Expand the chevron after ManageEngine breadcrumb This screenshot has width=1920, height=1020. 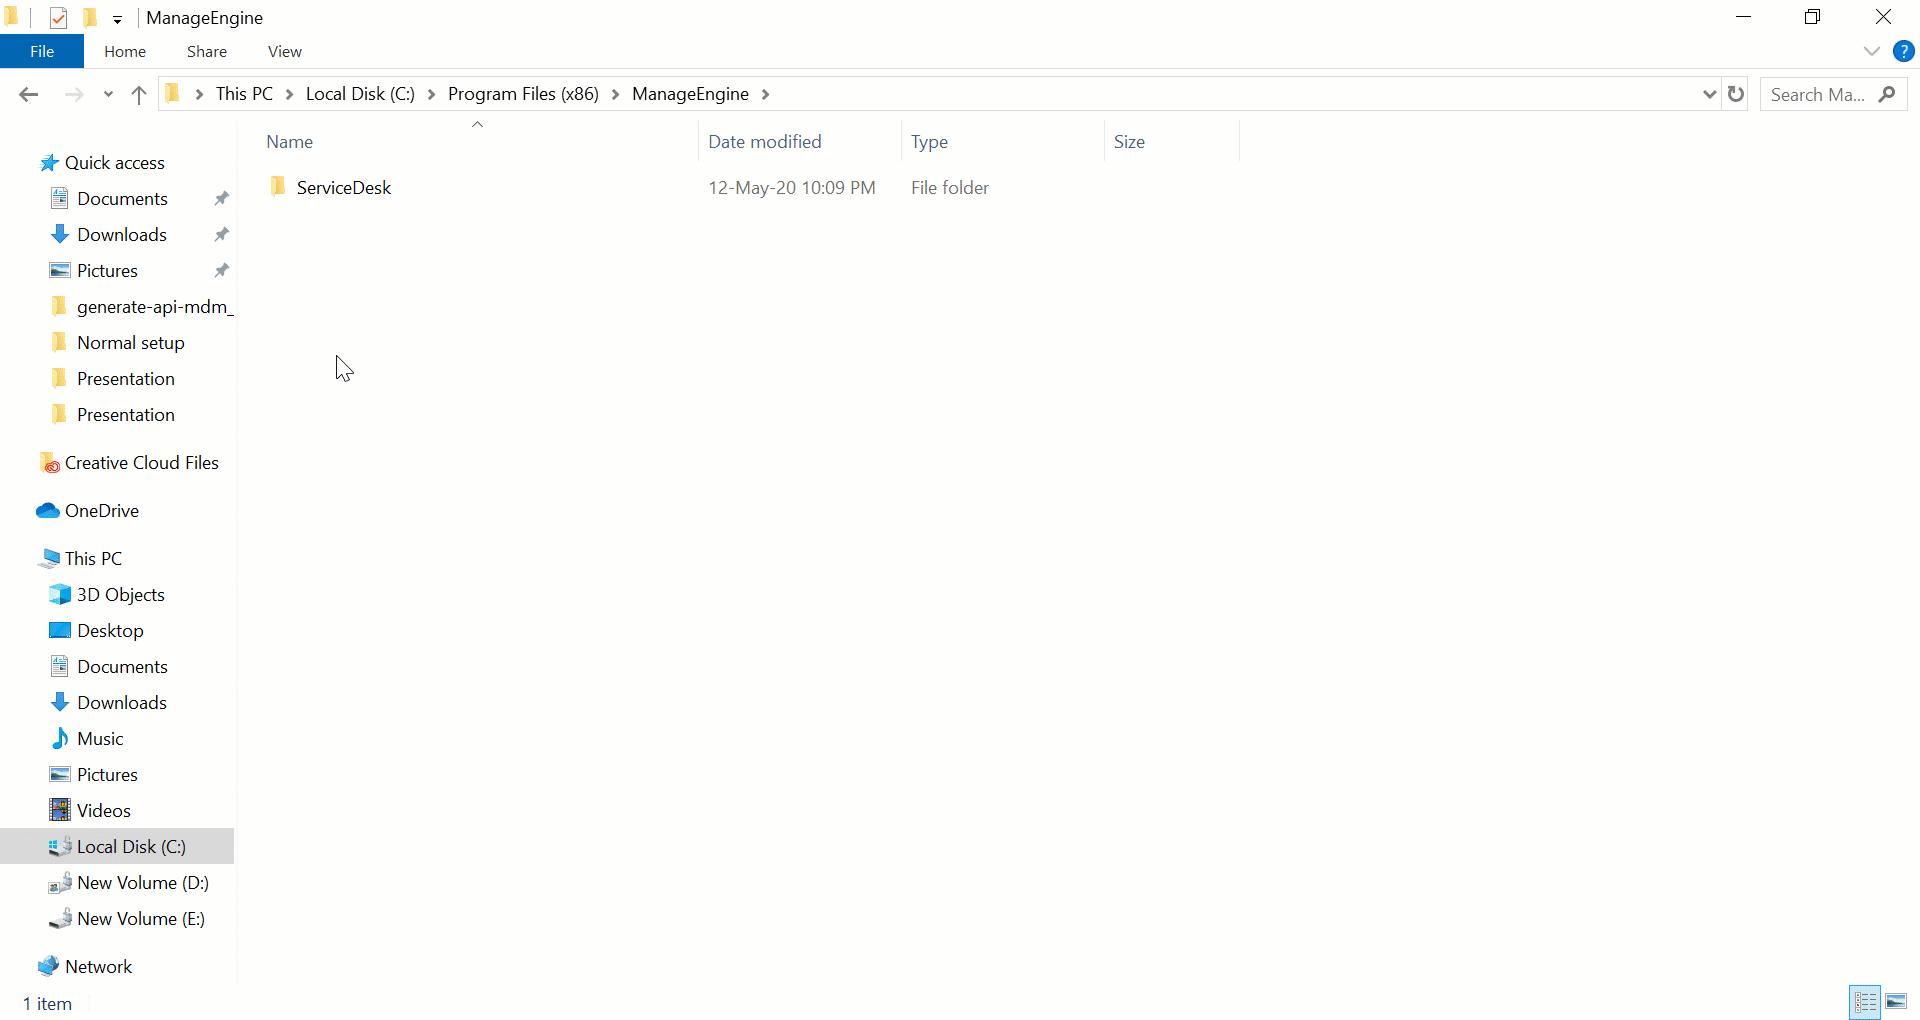pos(765,94)
